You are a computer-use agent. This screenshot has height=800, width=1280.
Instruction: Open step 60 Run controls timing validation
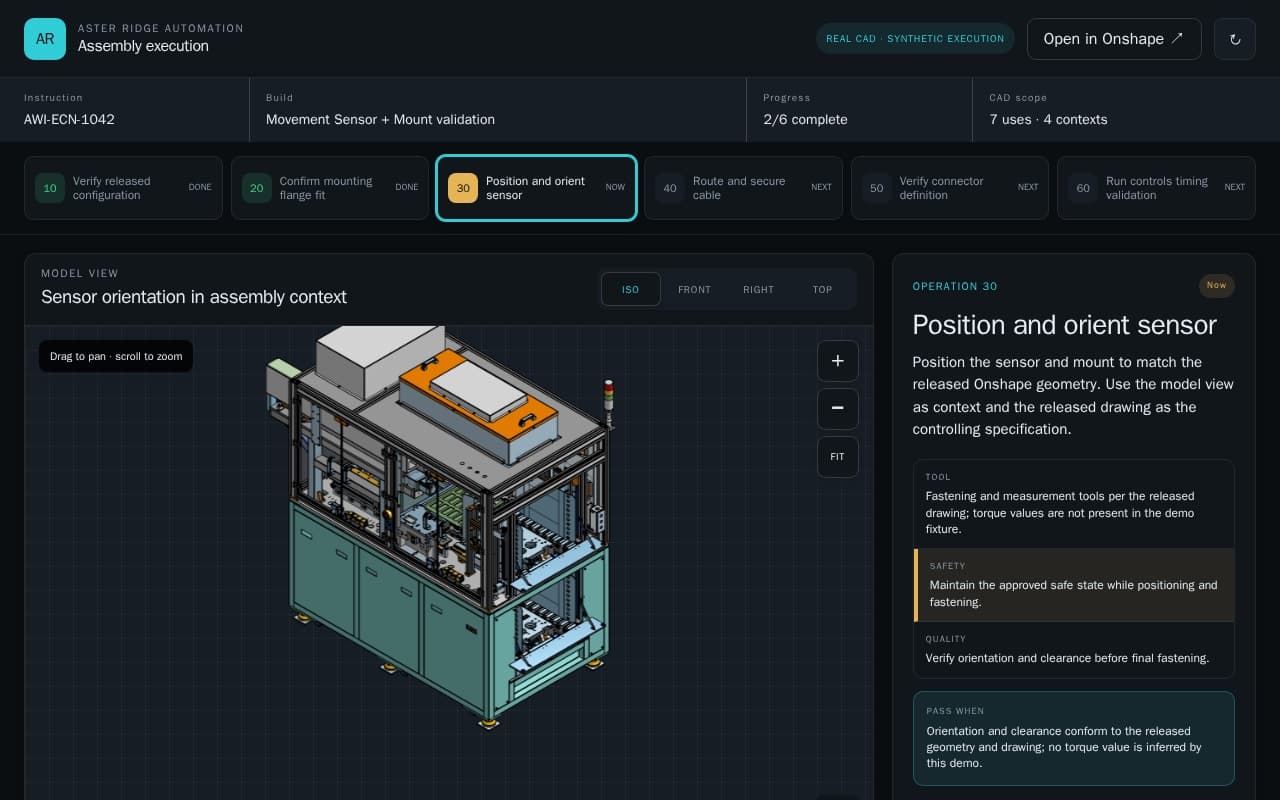tap(1156, 188)
